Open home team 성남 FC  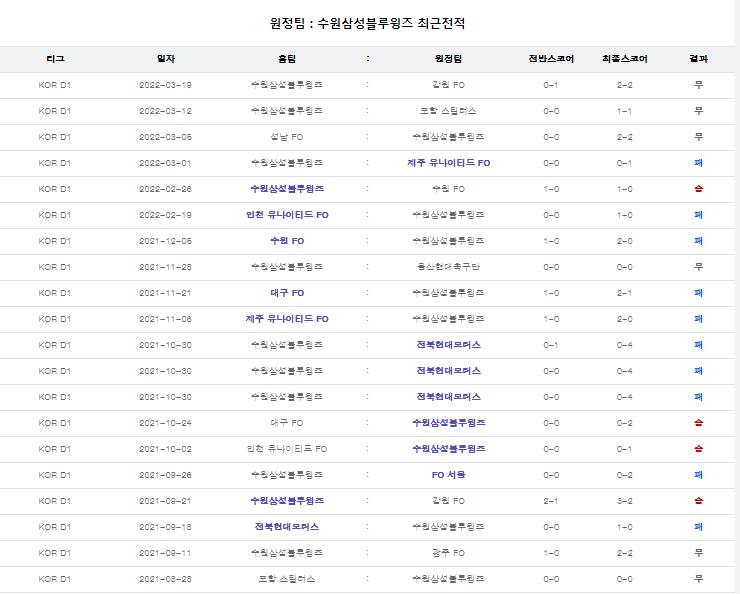tap(287, 137)
